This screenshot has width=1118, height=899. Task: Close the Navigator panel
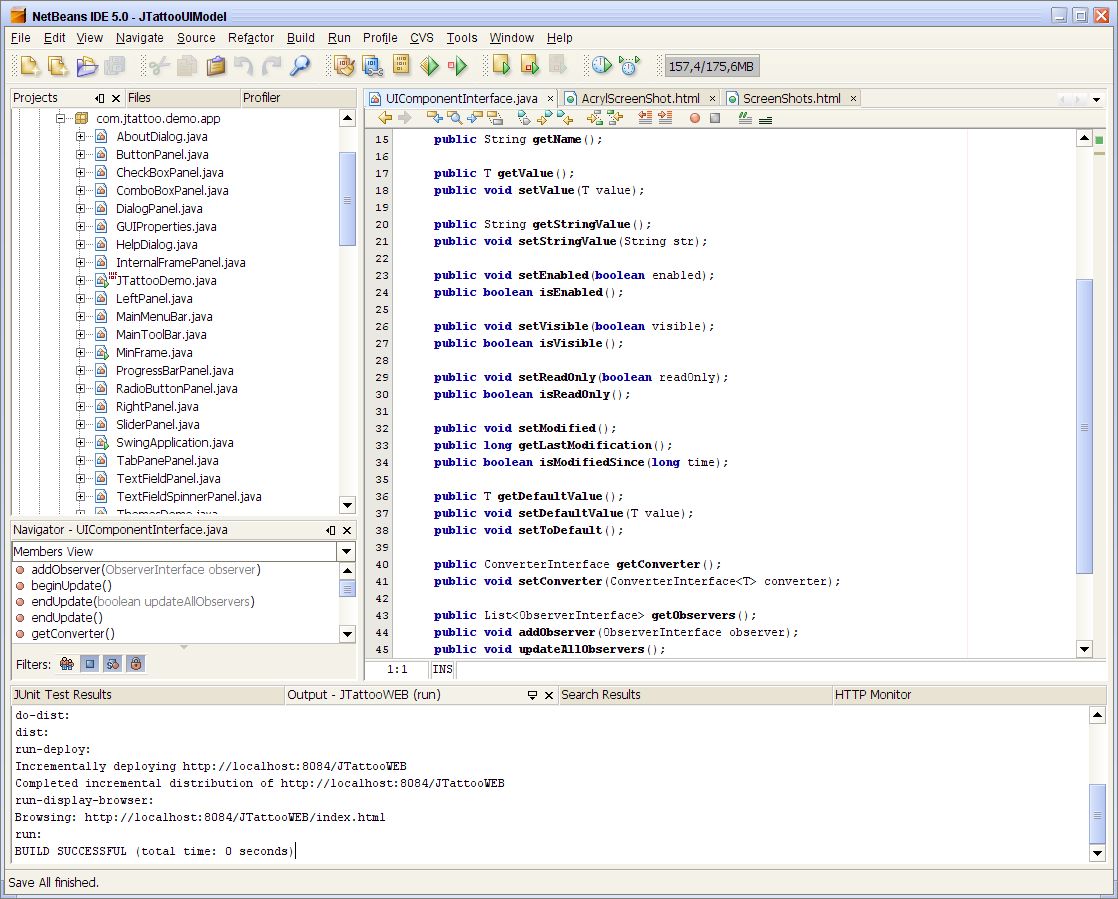[347, 530]
